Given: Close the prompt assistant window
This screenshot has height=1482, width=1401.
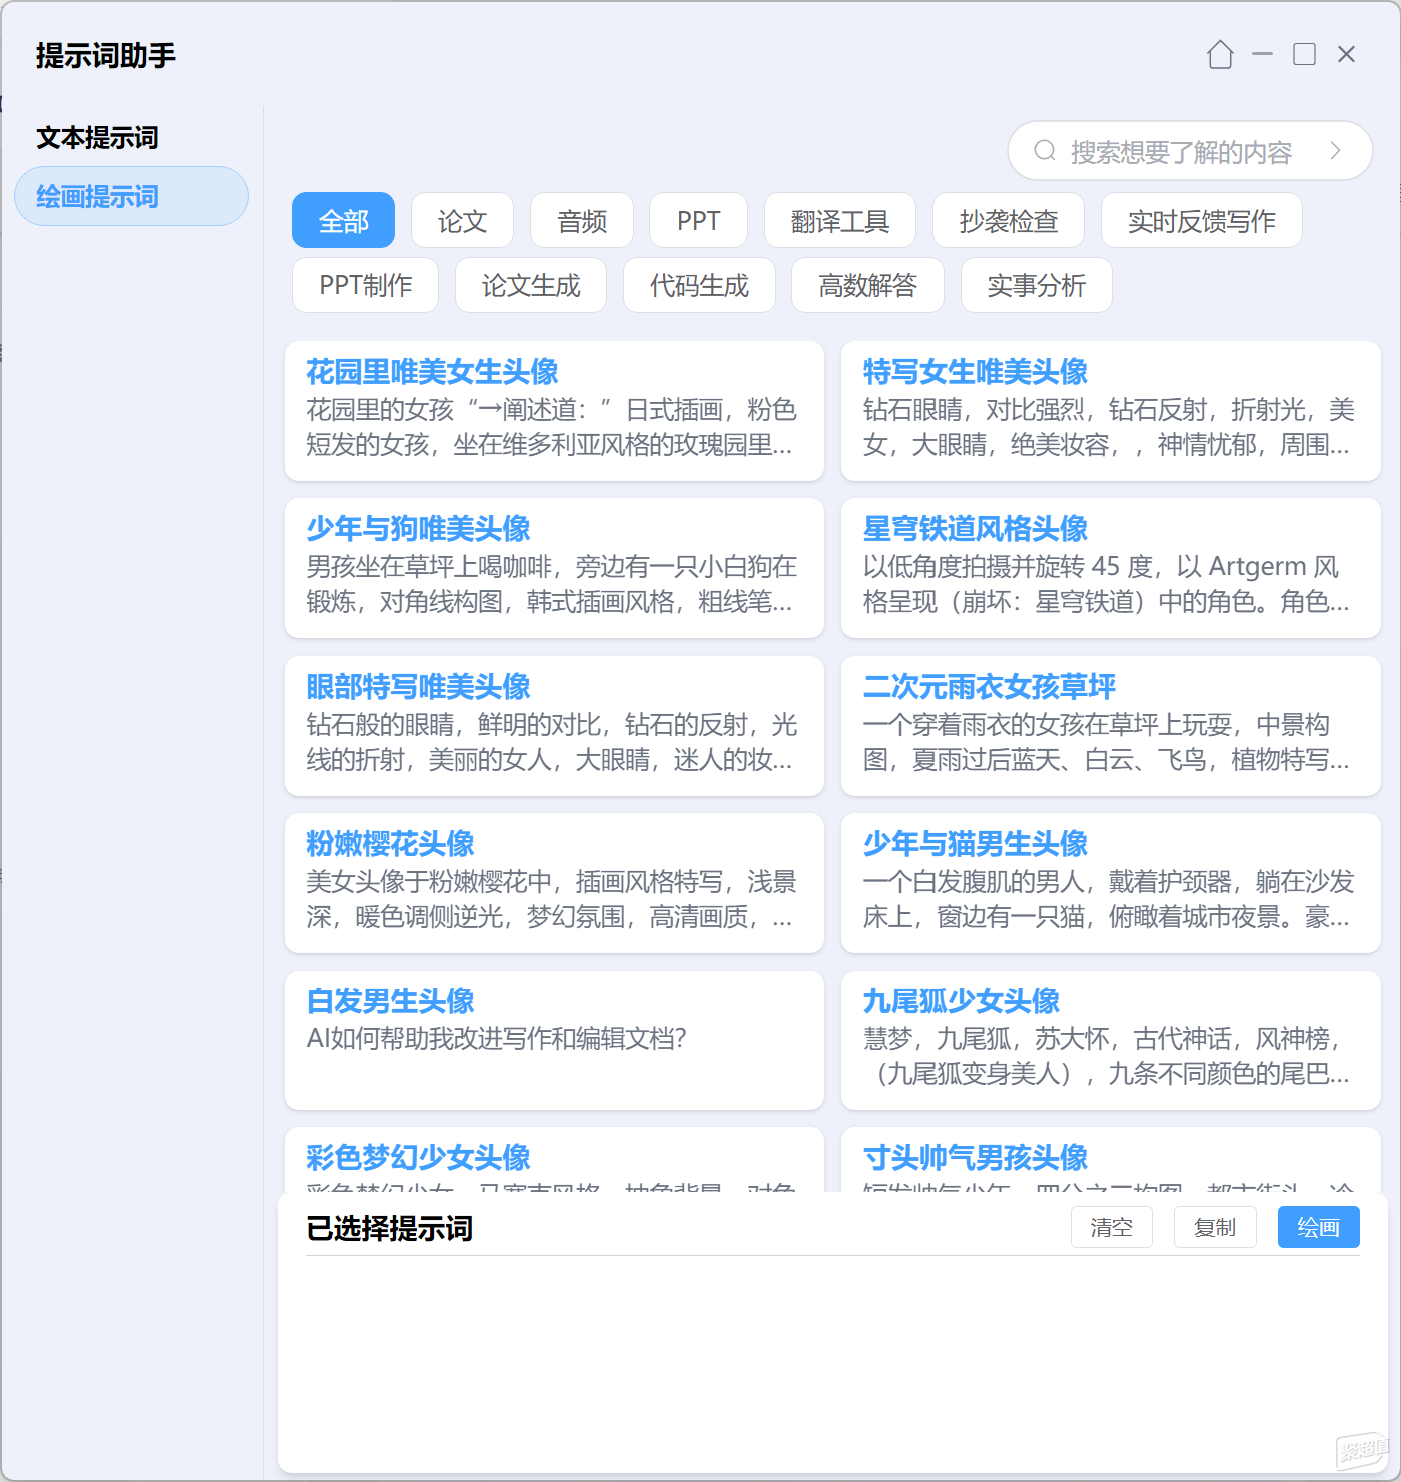Looking at the screenshot, I should click(1347, 54).
